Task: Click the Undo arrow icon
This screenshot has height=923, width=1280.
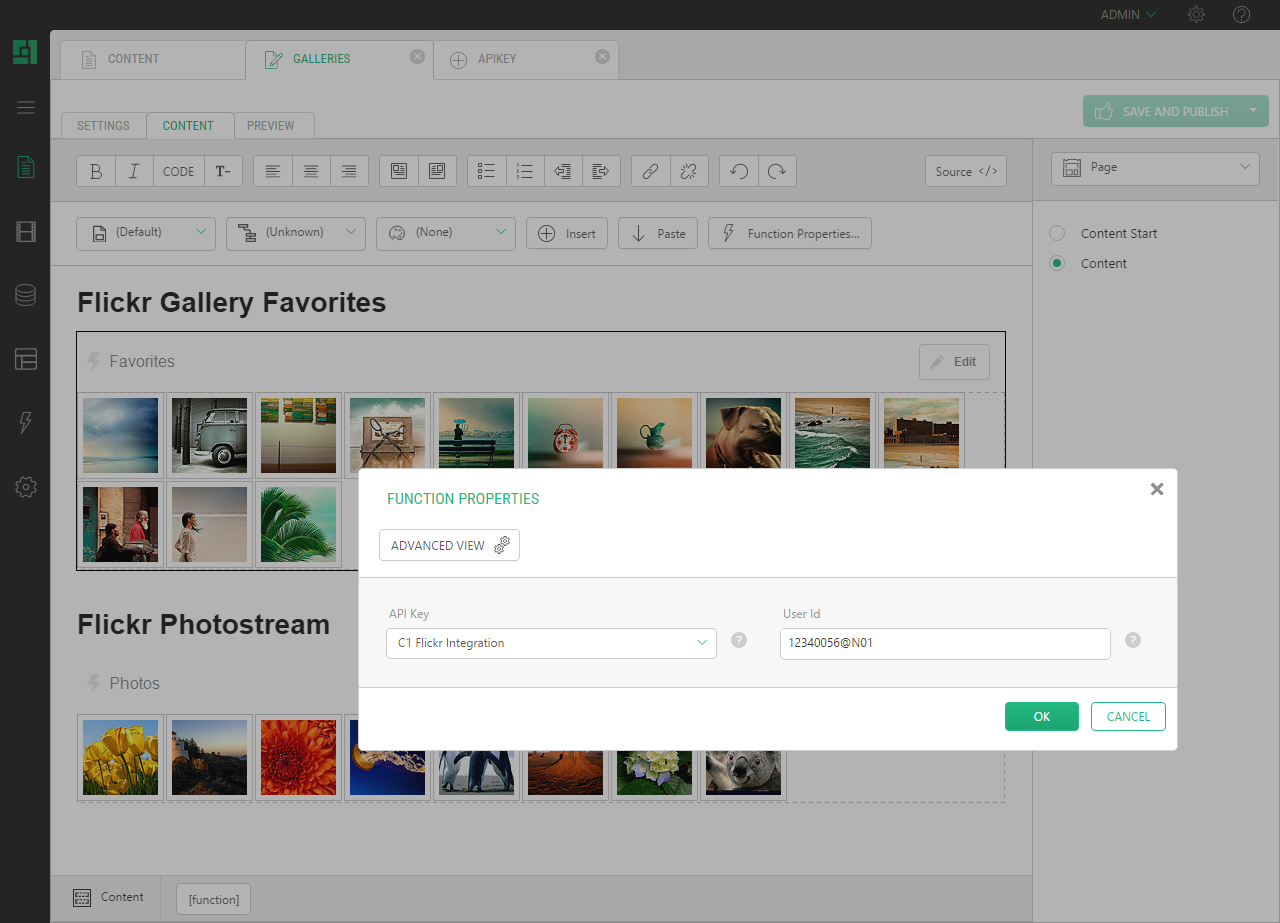Action: coord(739,171)
